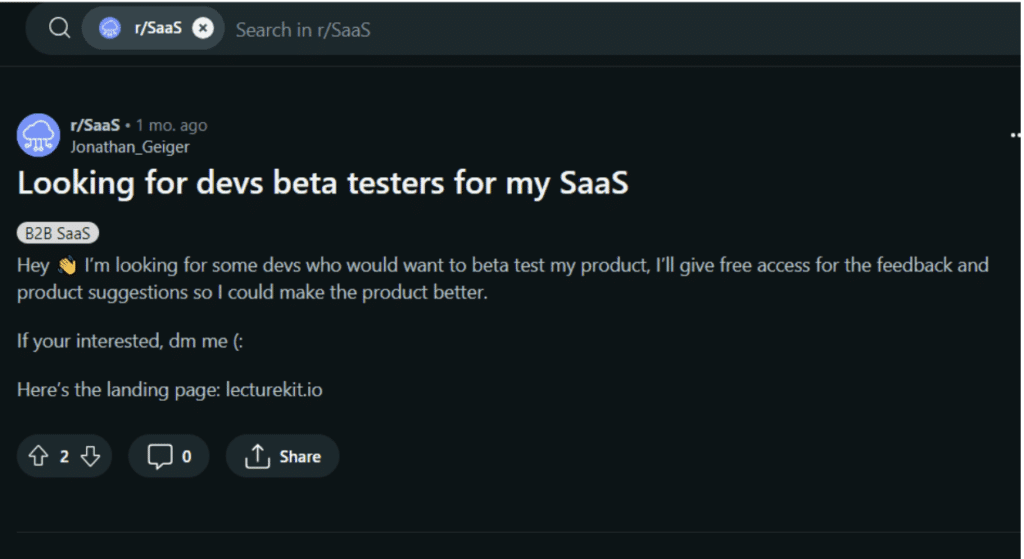Screen dimensions: 1024x559
Task: Open comments via the speech bubble icon
Action: pyautogui.click(x=160, y=456)
